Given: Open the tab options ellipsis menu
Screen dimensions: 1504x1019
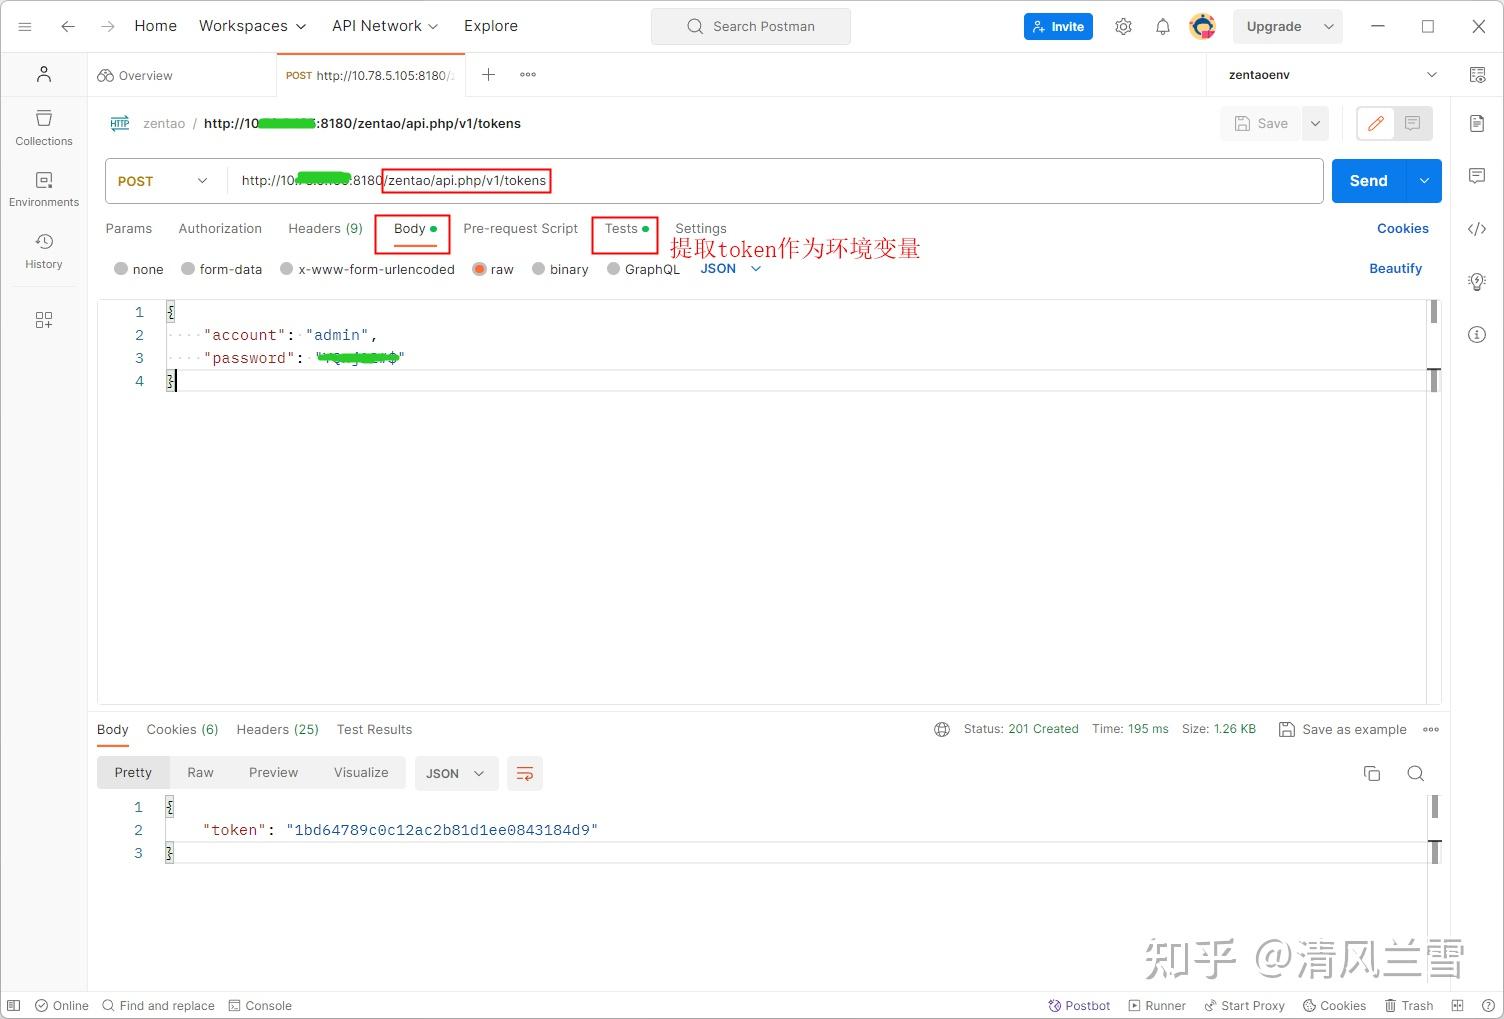Looking at the screenshot, I should tap(528, 75).
